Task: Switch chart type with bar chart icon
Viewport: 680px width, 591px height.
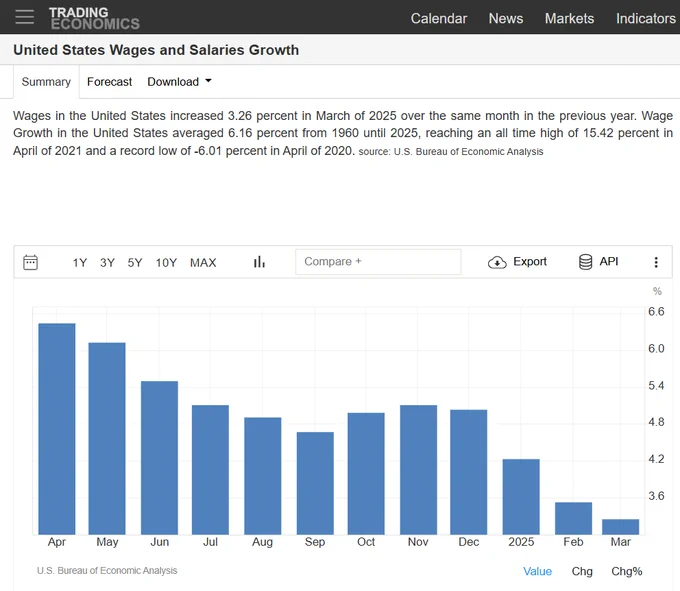Action: 259,262
